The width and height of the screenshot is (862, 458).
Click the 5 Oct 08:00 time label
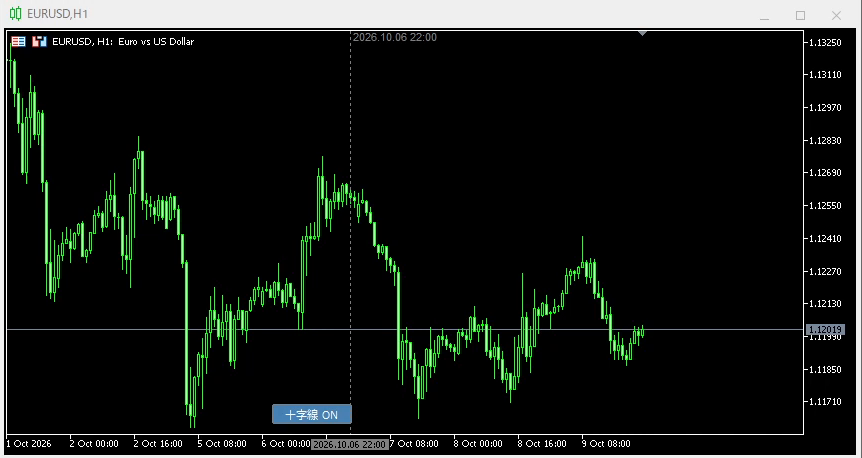click(222, 444)
